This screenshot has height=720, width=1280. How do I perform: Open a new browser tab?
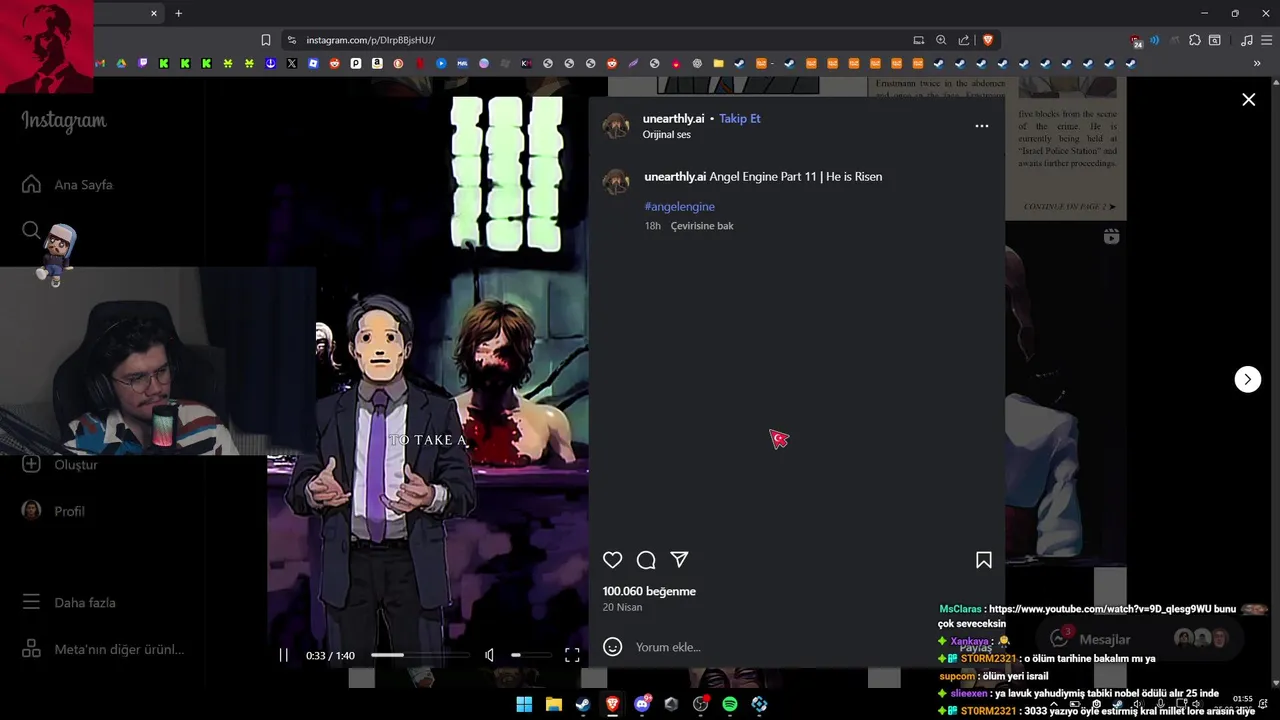click(x=178, y=13)
